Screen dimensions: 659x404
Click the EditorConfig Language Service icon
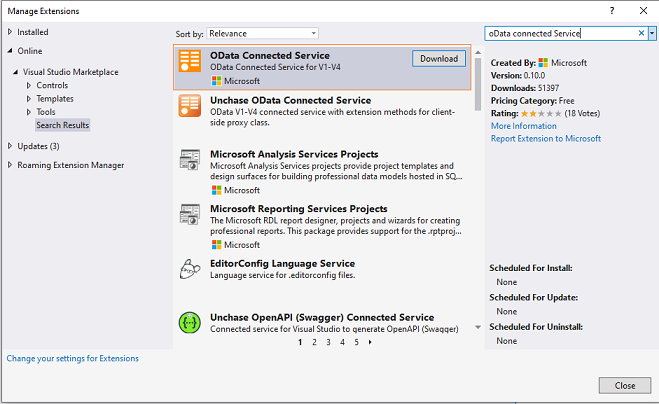click(x=190, y=270)
